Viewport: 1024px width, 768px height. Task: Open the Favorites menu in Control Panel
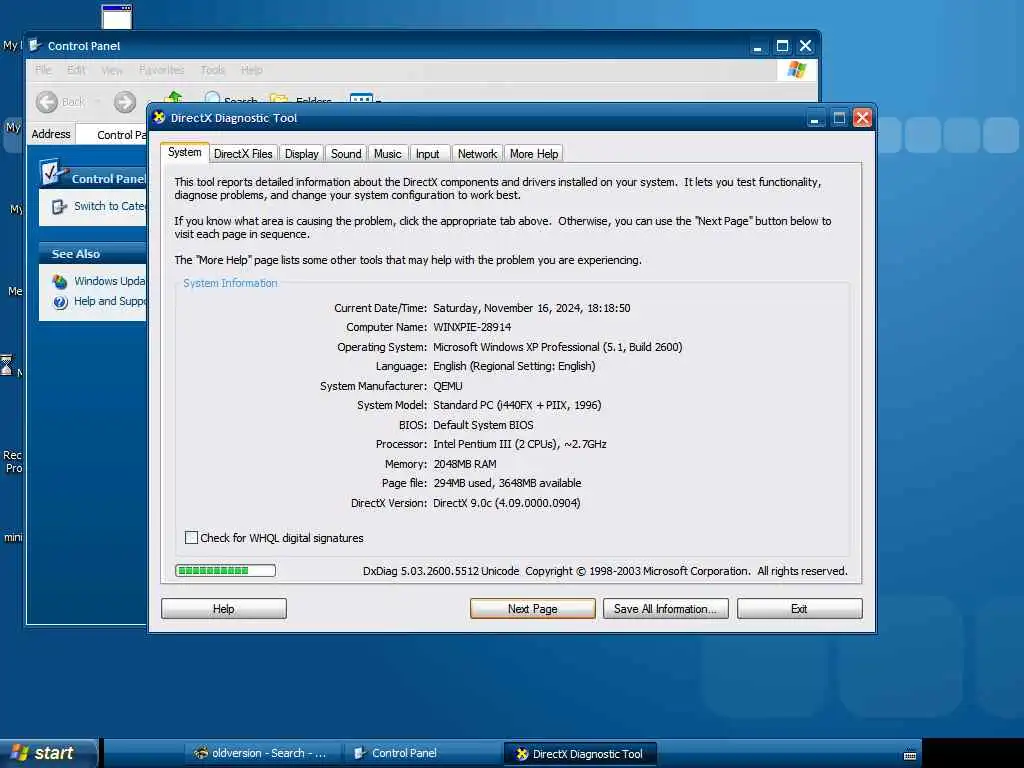(161, 70)
